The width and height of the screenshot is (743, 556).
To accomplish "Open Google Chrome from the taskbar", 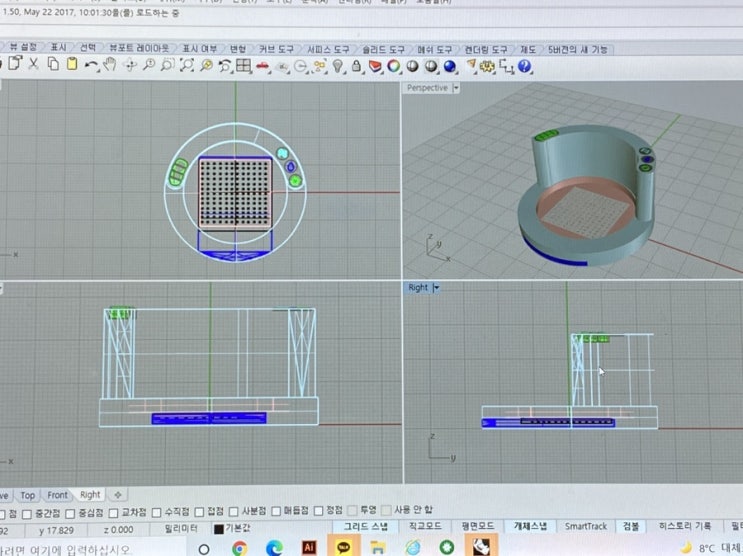I will 240,548.
